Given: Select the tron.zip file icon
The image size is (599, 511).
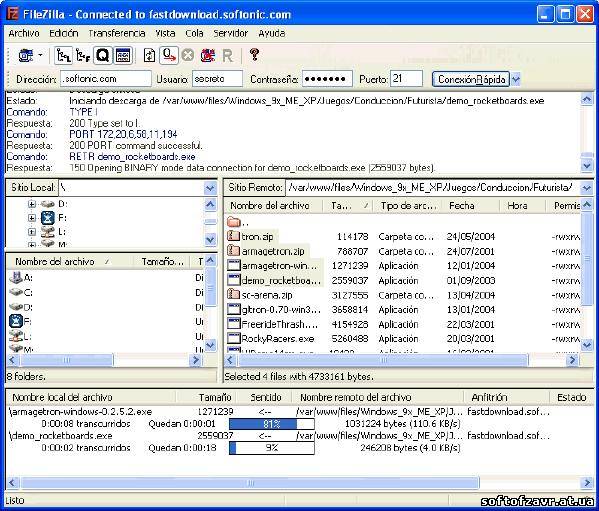Looking at the screenshot, I should (x=233, y=236).
